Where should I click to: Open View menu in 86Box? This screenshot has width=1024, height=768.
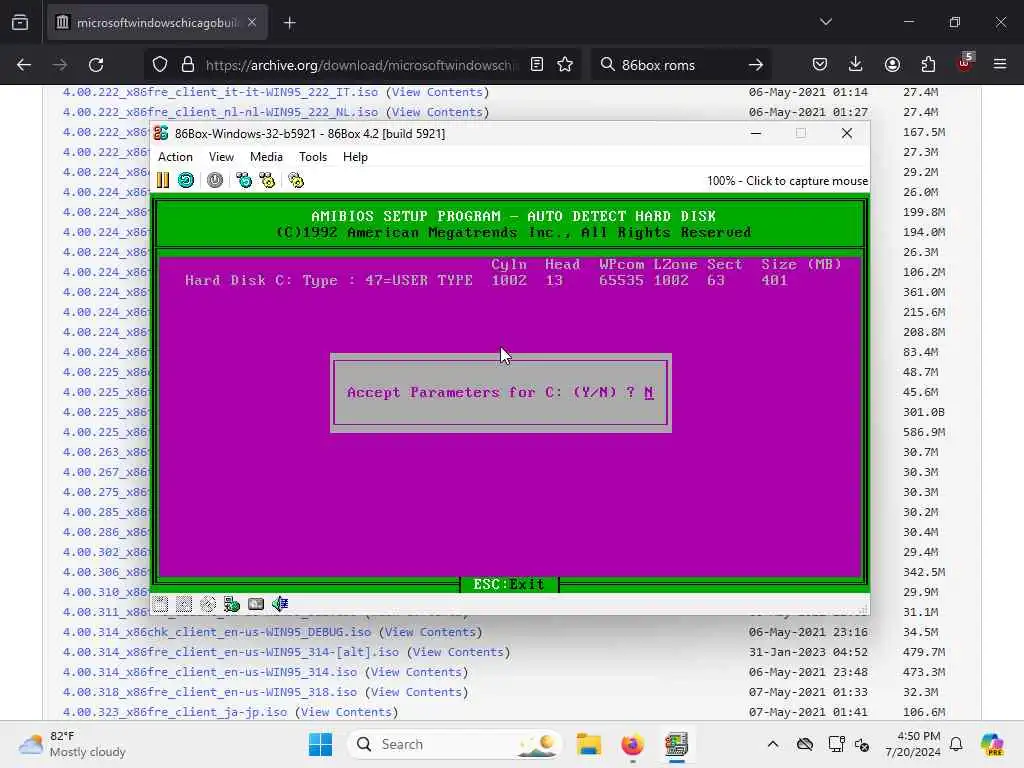click(221, 157)
